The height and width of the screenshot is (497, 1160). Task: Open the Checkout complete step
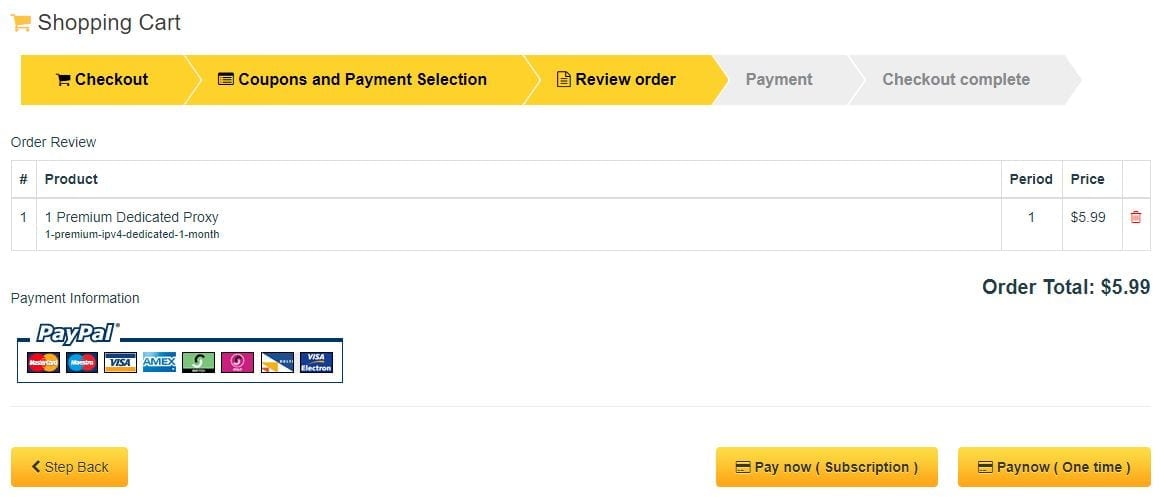pyautogui.click(x=956, y=80)
